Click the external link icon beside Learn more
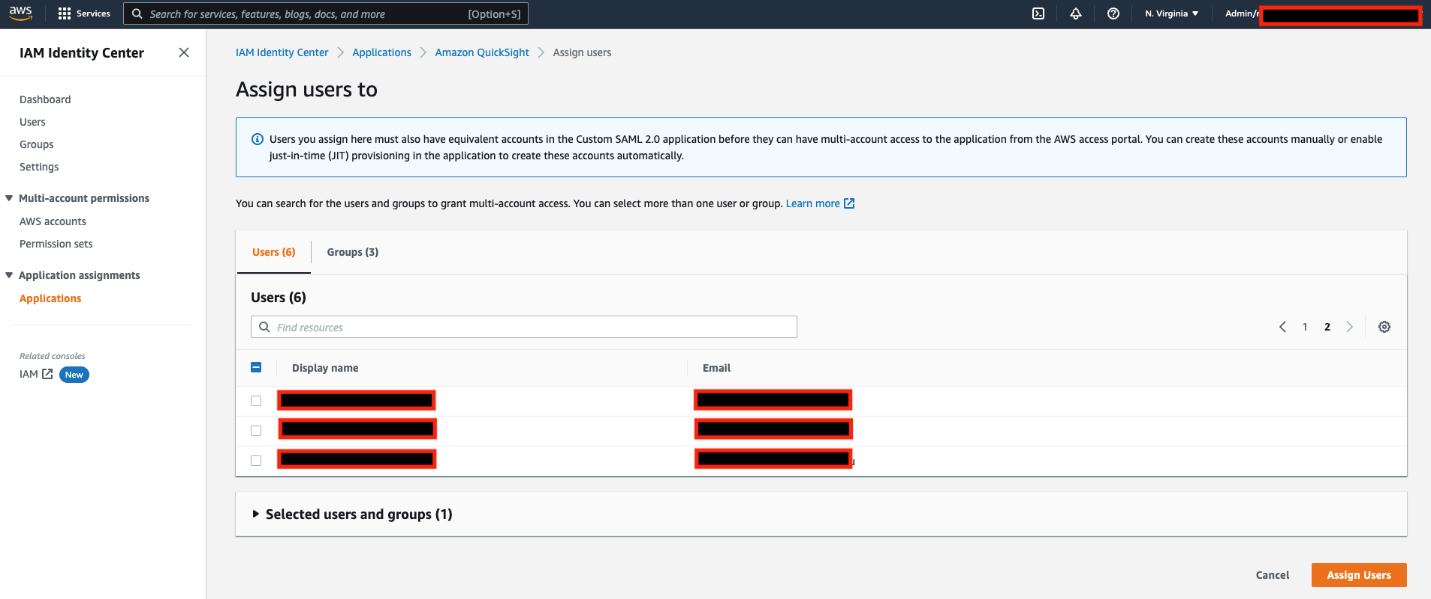Viewport: 1431px width, 599px height. tap(849, 203)
